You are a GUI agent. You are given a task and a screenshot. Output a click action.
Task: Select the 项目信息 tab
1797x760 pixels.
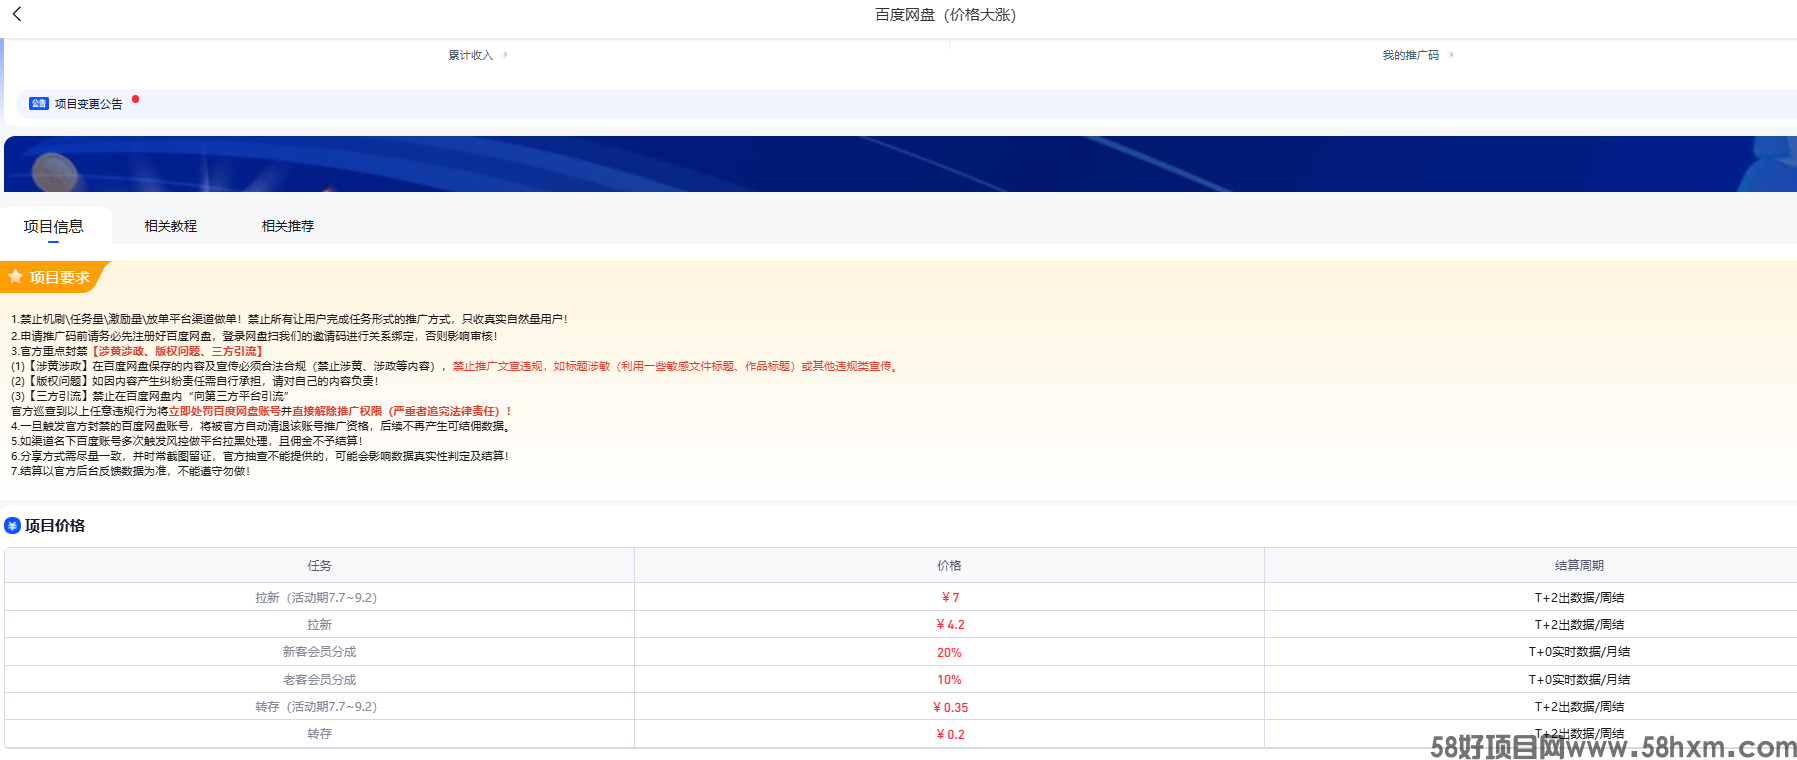pyautogui.click(x=54, y=226)
